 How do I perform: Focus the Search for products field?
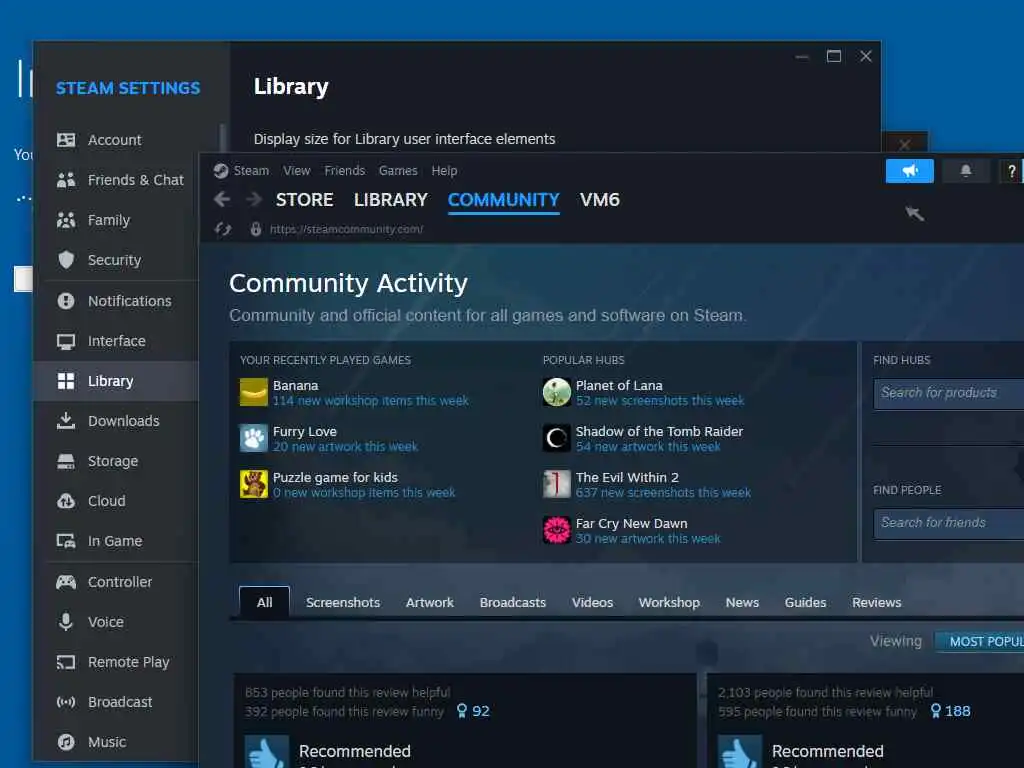[949, 393]
